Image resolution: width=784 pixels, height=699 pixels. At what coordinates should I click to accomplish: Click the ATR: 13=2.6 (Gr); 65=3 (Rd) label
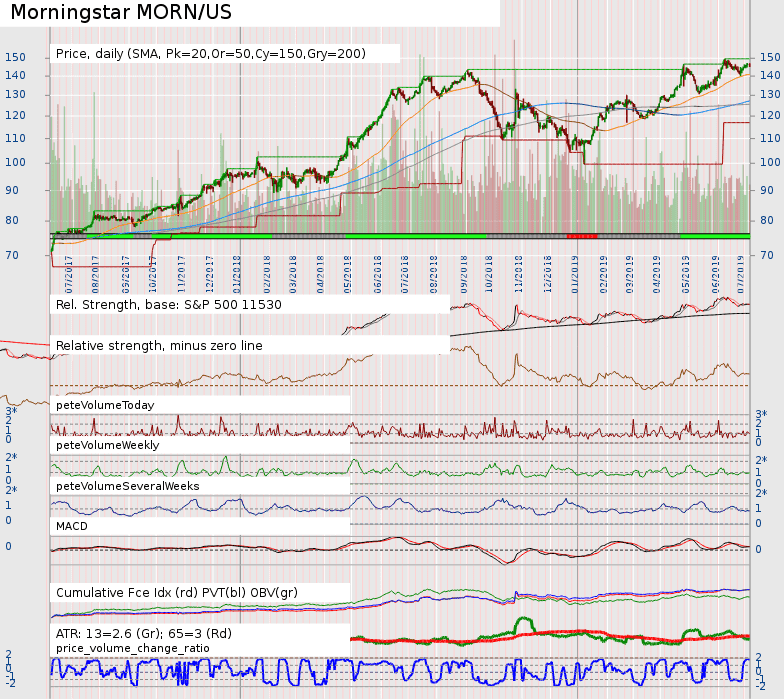coord(144,634)
